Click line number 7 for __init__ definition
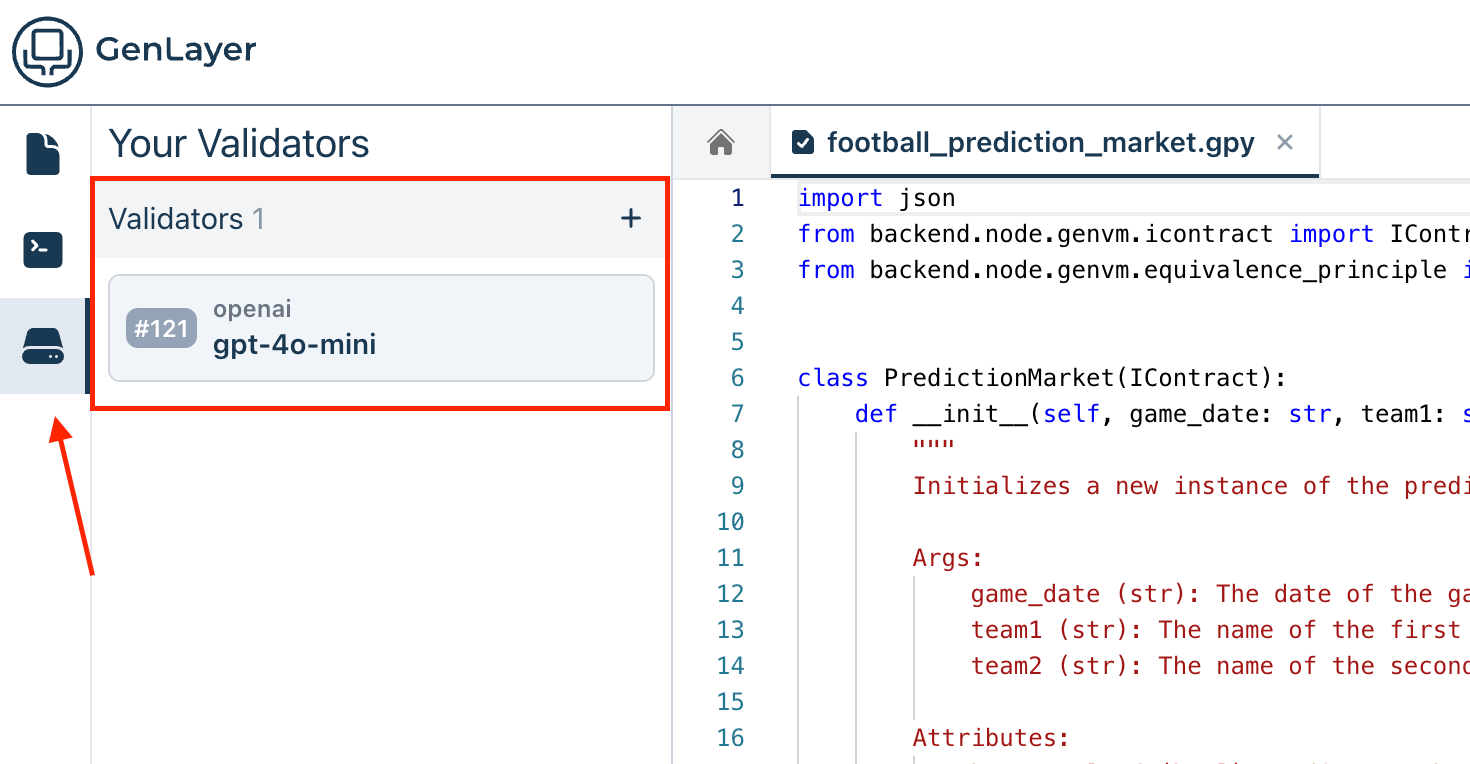The width and height of the screenshot is (1470, 764). pyautogui.click(x=737, y=414)
